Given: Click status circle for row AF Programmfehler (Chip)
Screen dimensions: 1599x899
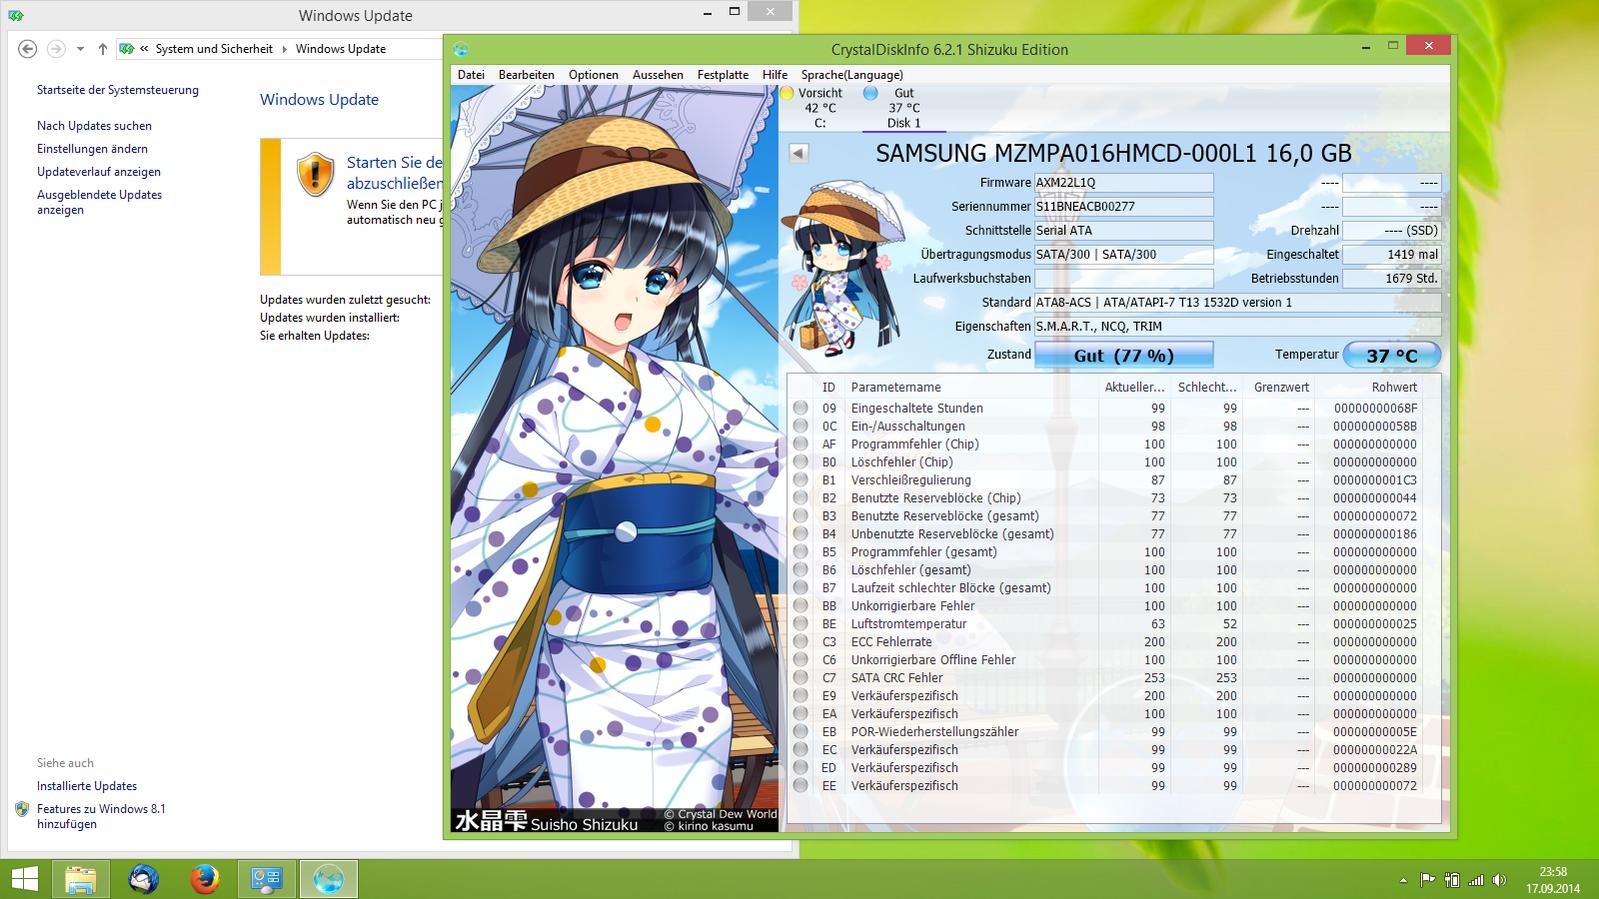Looking at the screenshot, I should tap(801, 444).
